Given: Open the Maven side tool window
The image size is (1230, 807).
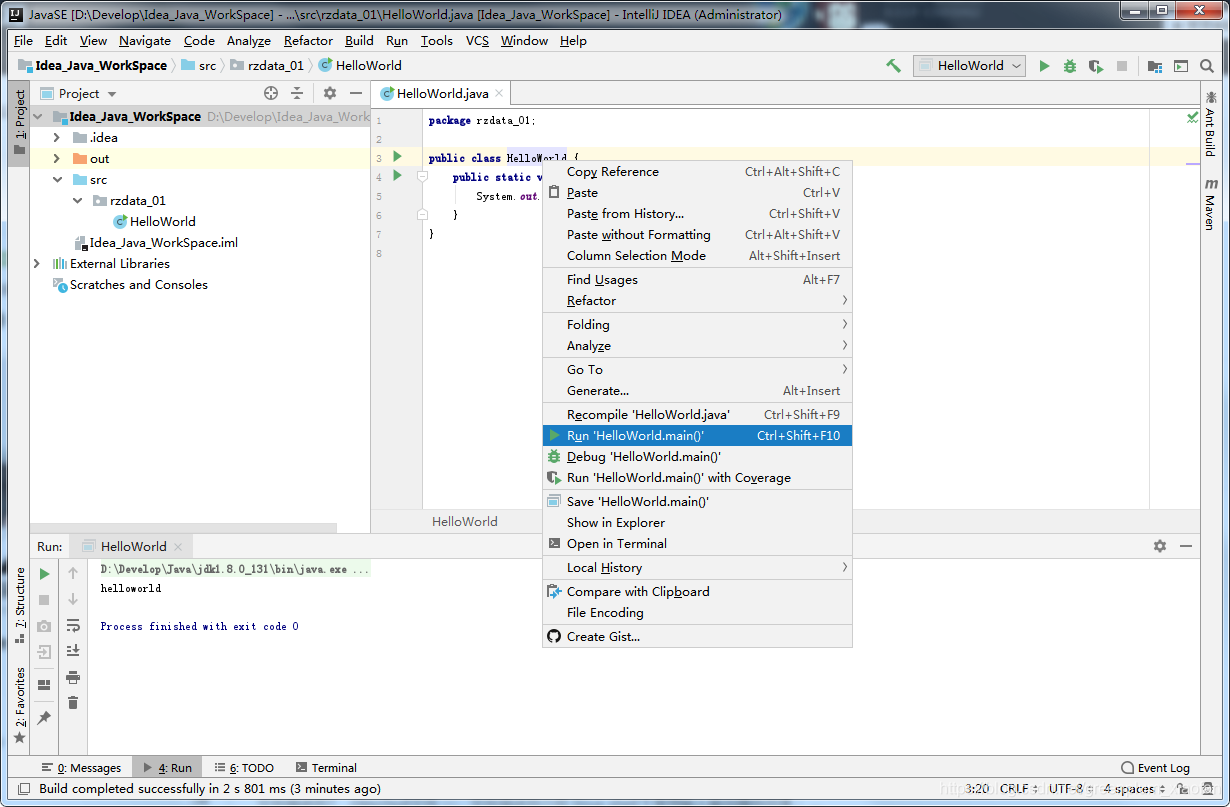Looking at the screenshot, I should [1210, 204].
